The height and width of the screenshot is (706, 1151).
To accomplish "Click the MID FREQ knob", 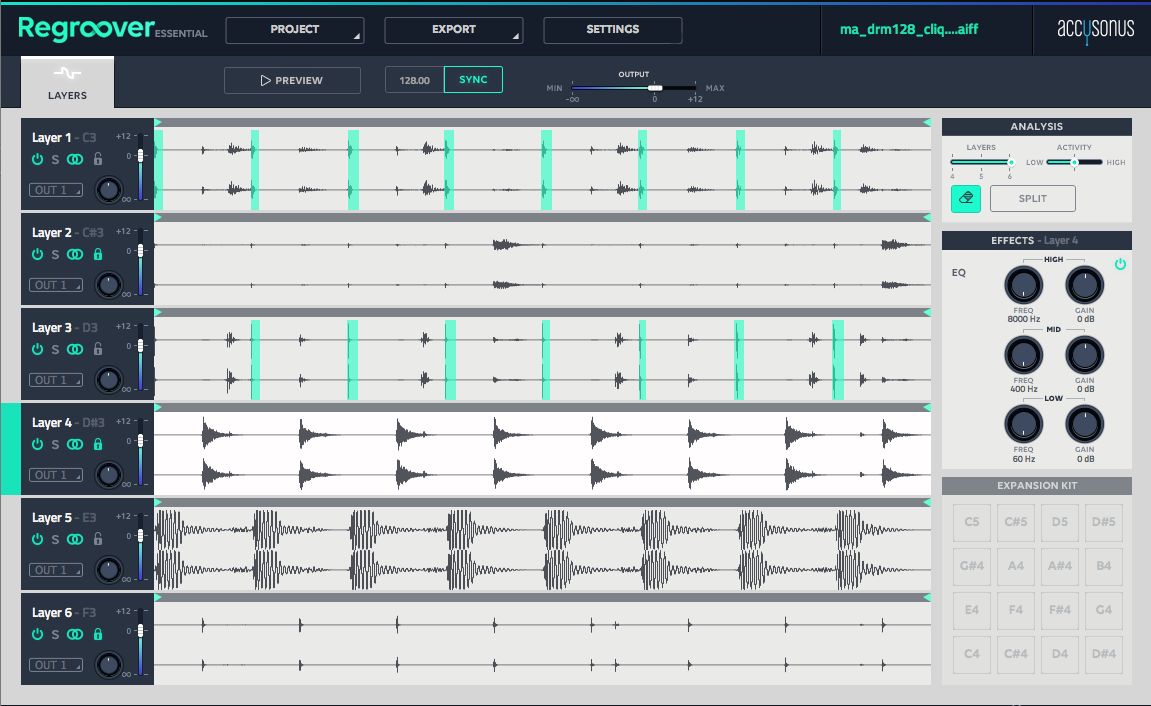I will pos(1023,355).
